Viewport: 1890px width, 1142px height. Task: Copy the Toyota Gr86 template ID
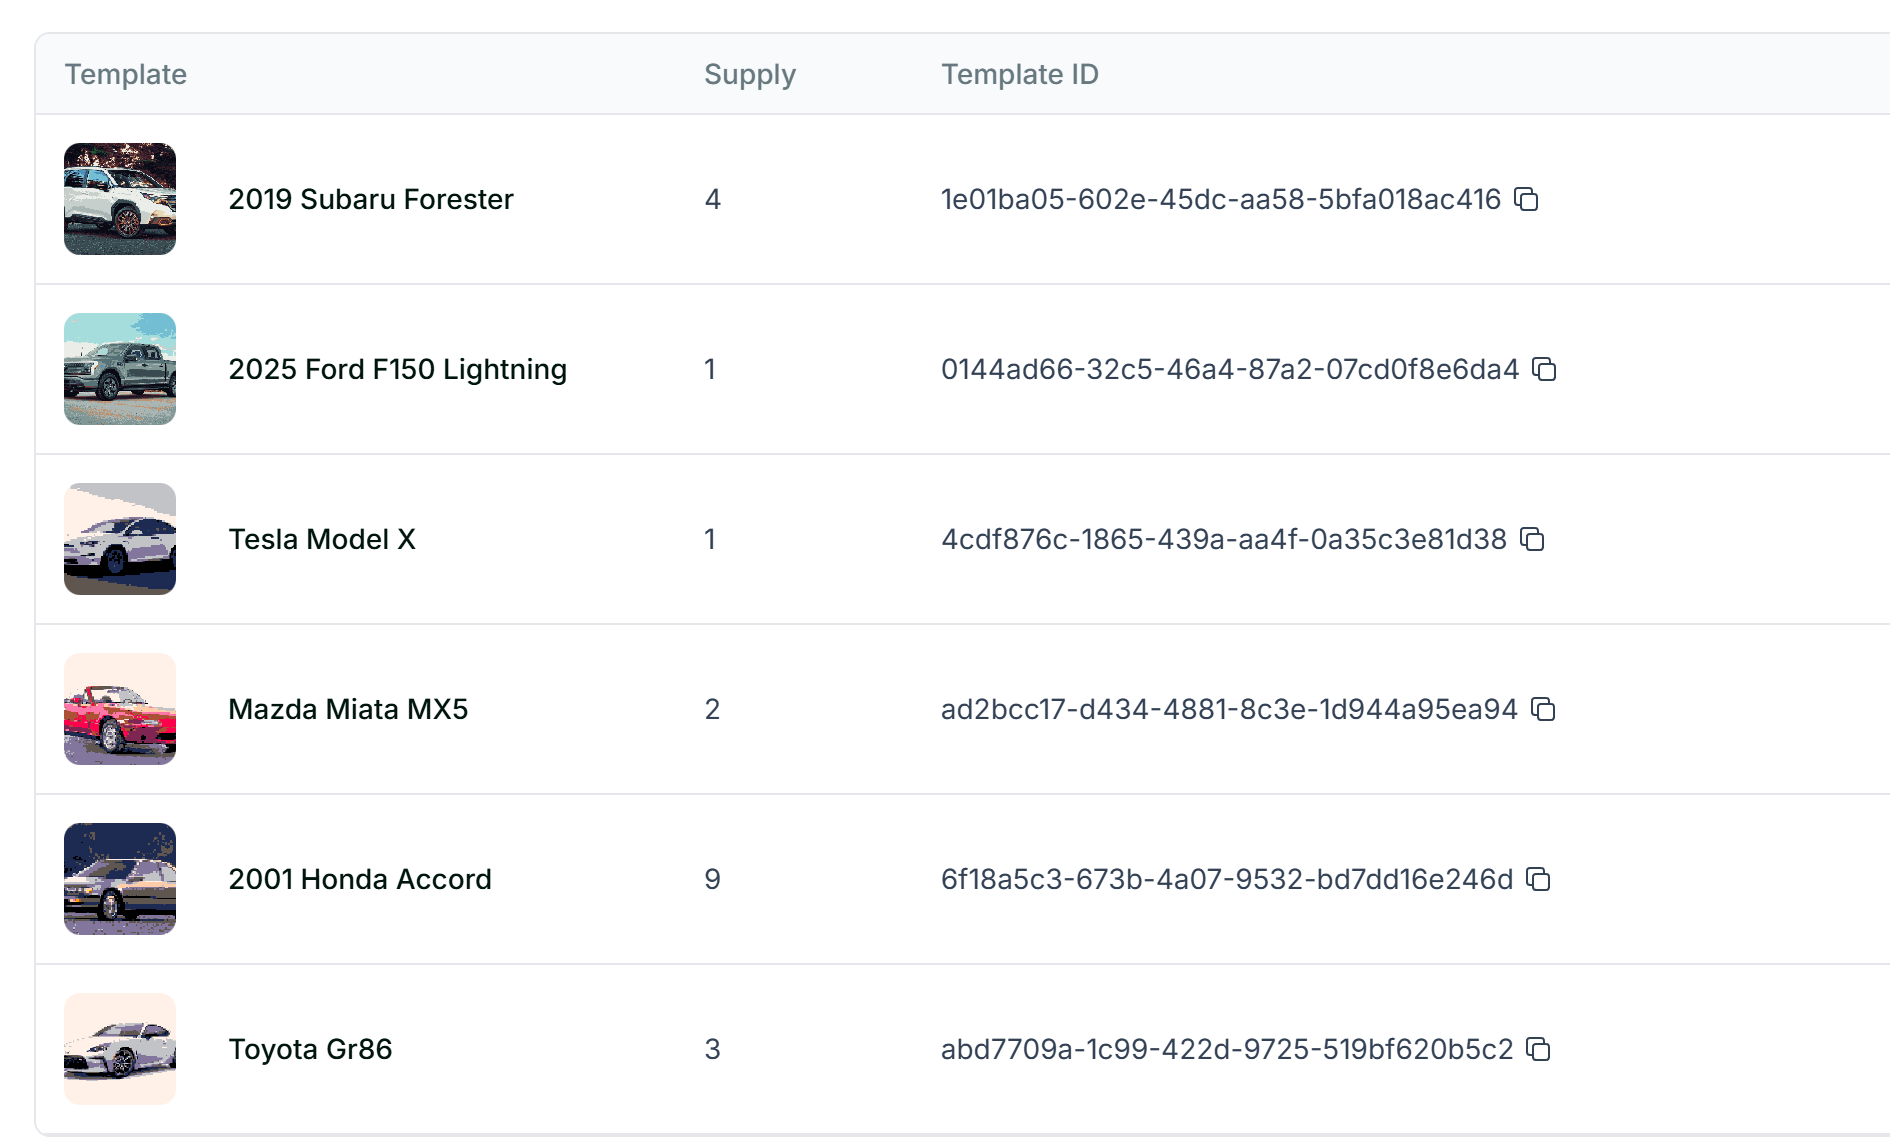point(1538,1050)
